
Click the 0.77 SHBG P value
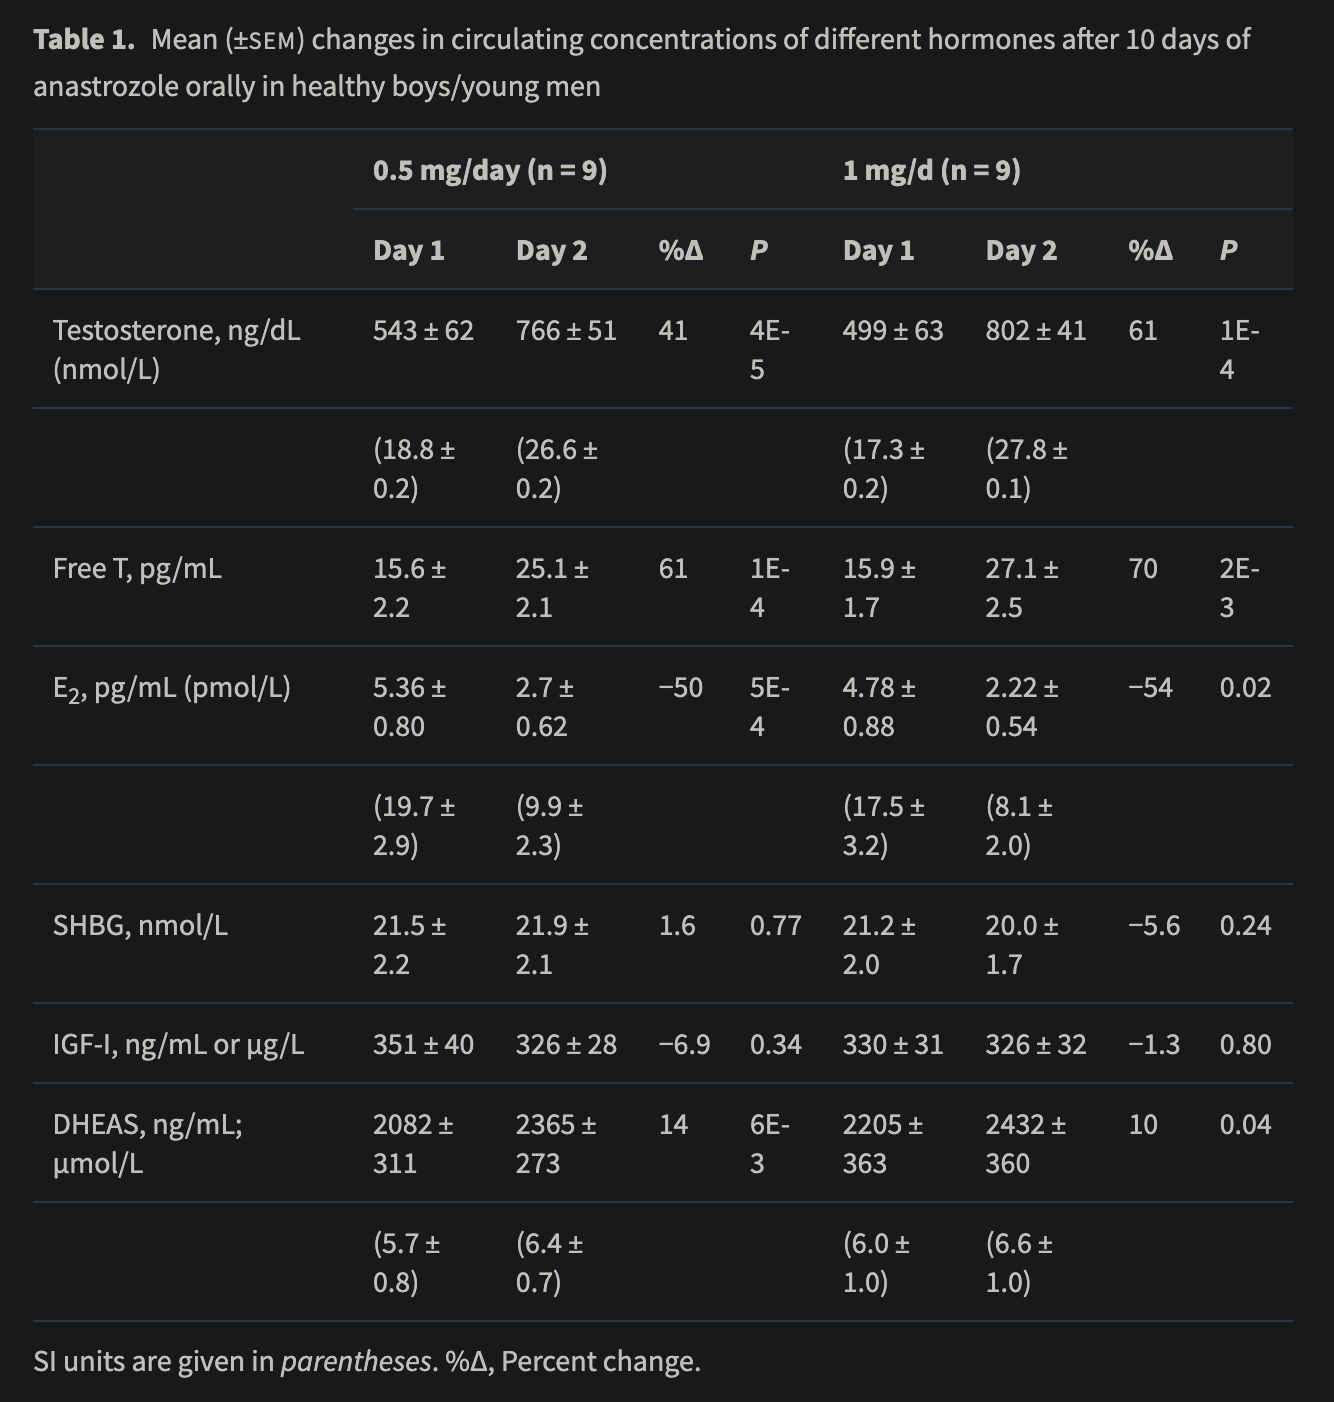(x=776, y=925)
